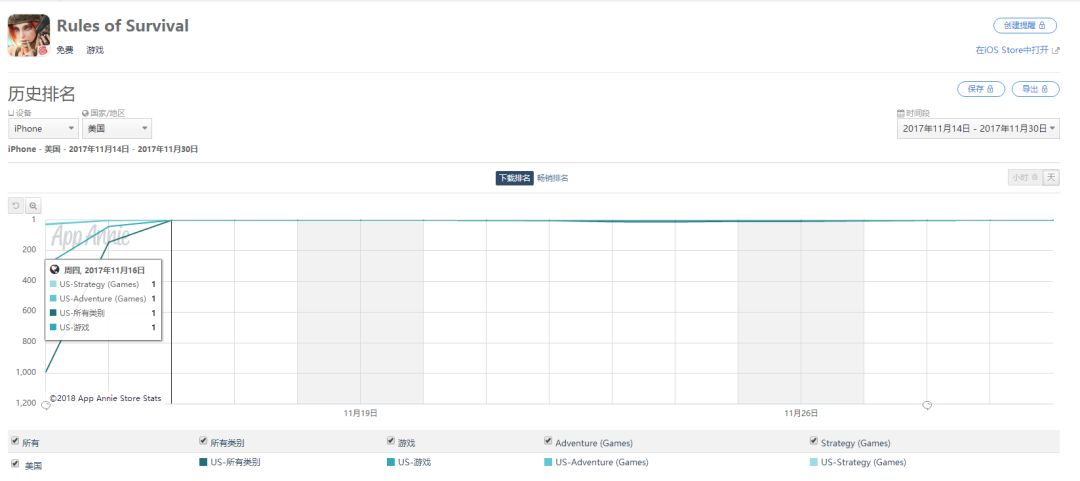Screen dimensions: 1080x481
Task: Click the 创建提醒 button
Action: [x=1025, y=25]
